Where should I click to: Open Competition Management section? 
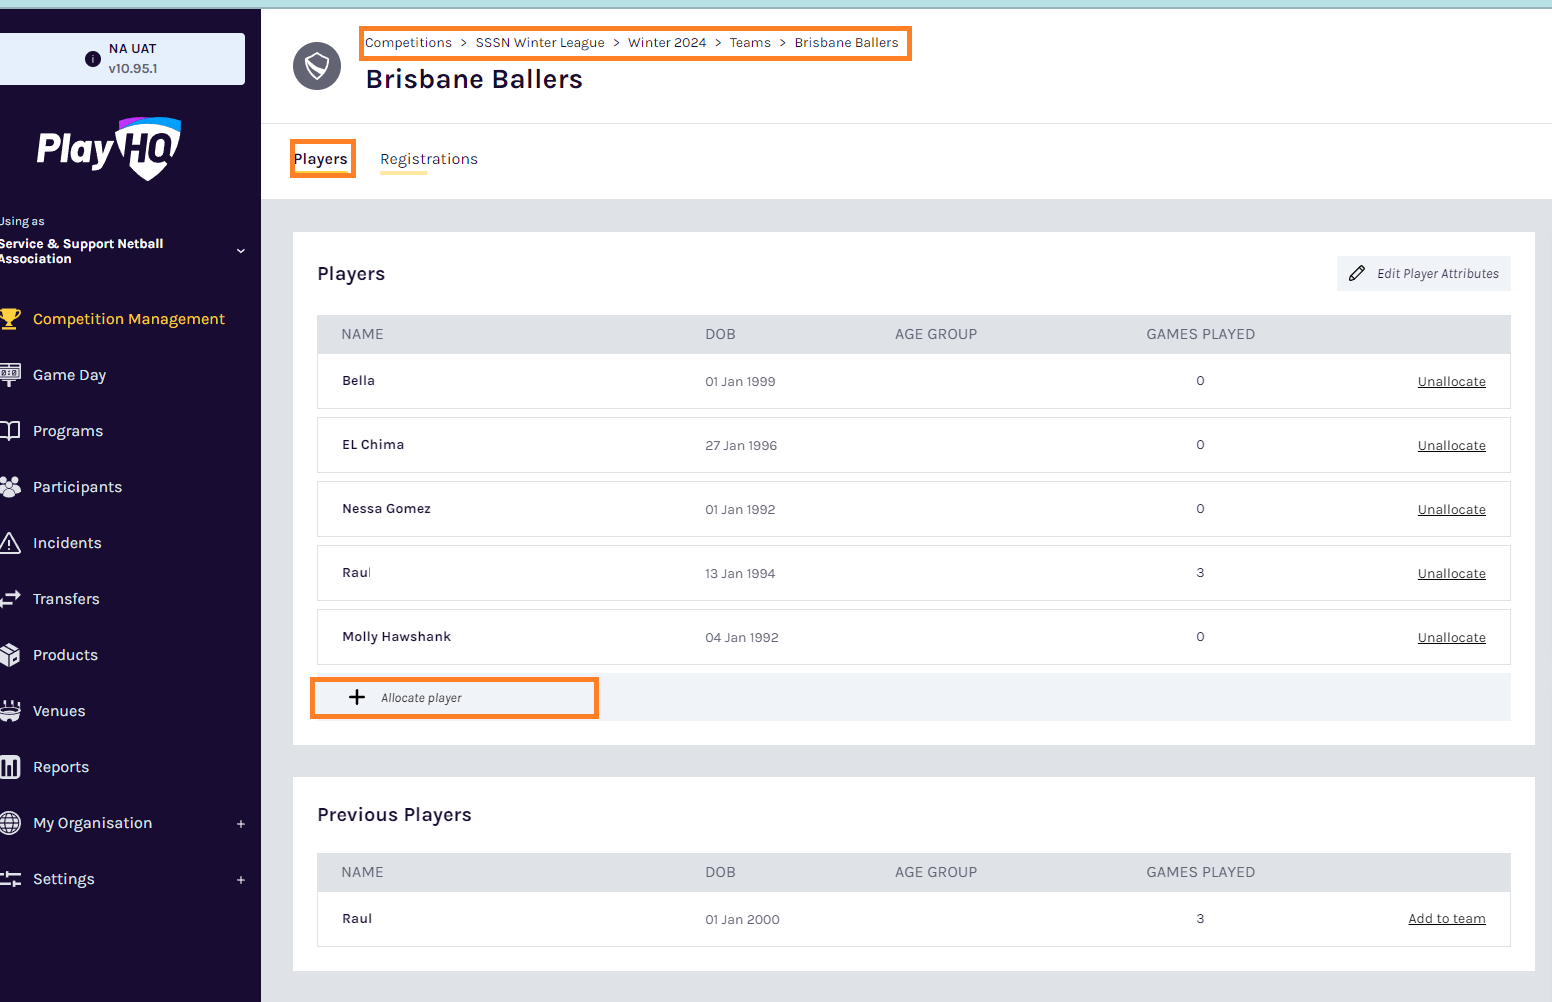[129, 318]
